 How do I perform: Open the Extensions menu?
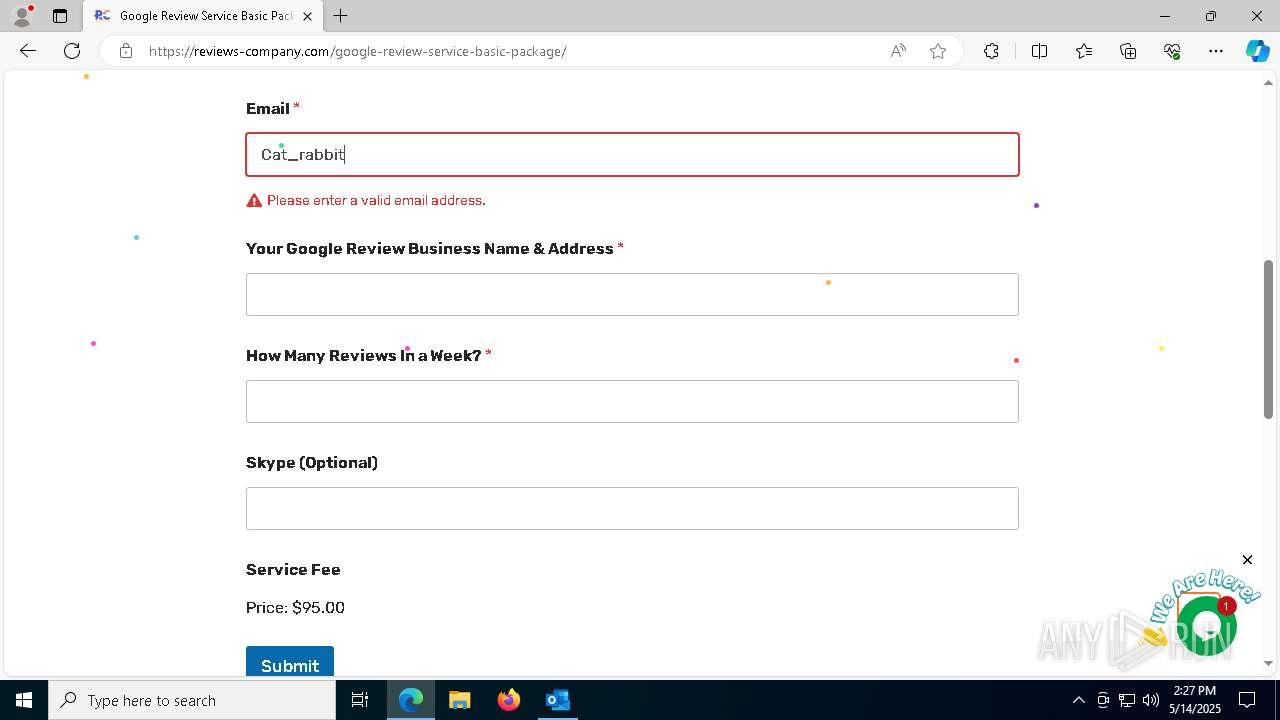(991, 51)
